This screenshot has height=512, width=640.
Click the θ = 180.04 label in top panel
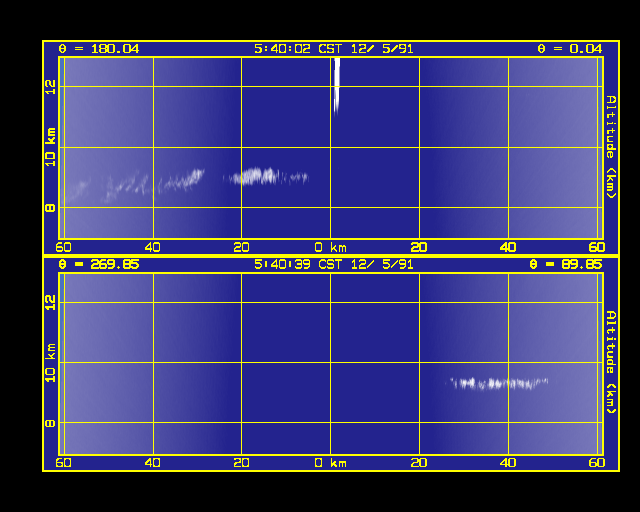[99, 49]
